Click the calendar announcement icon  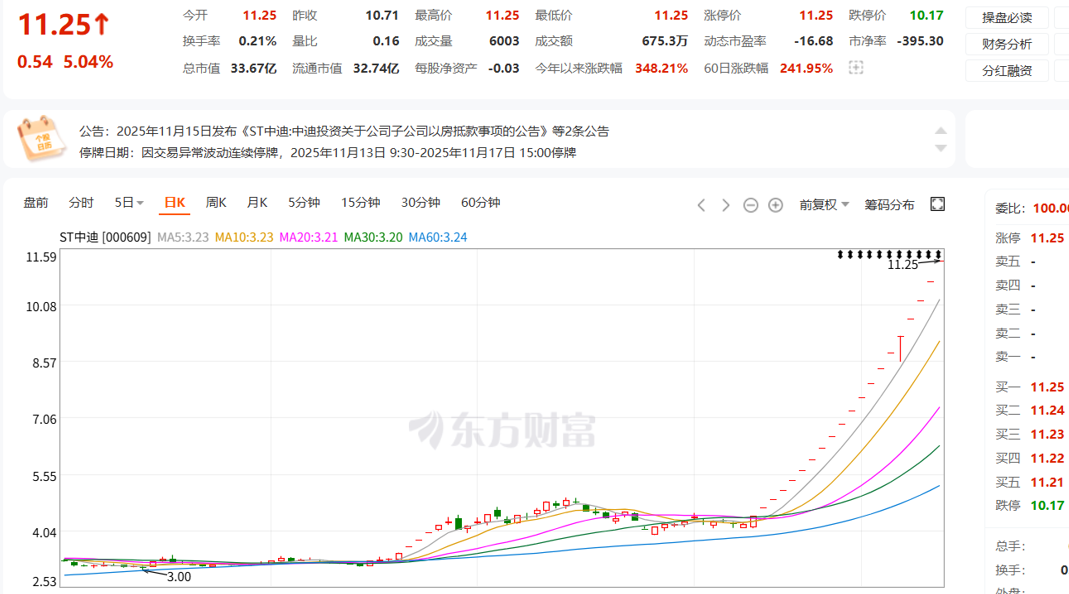[40, 138]
